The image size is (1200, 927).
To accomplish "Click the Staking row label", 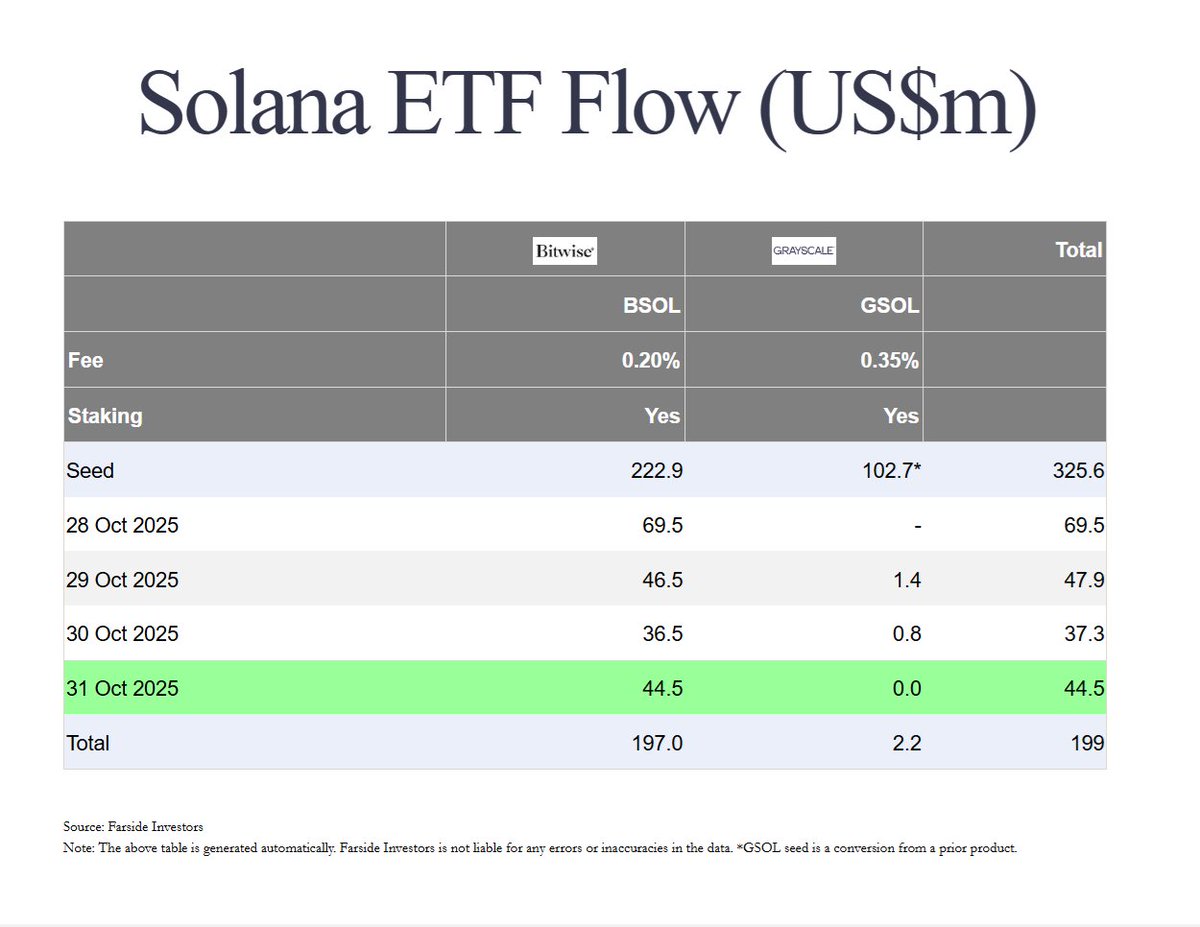I will pyautogui.click(x=105, y=416).
